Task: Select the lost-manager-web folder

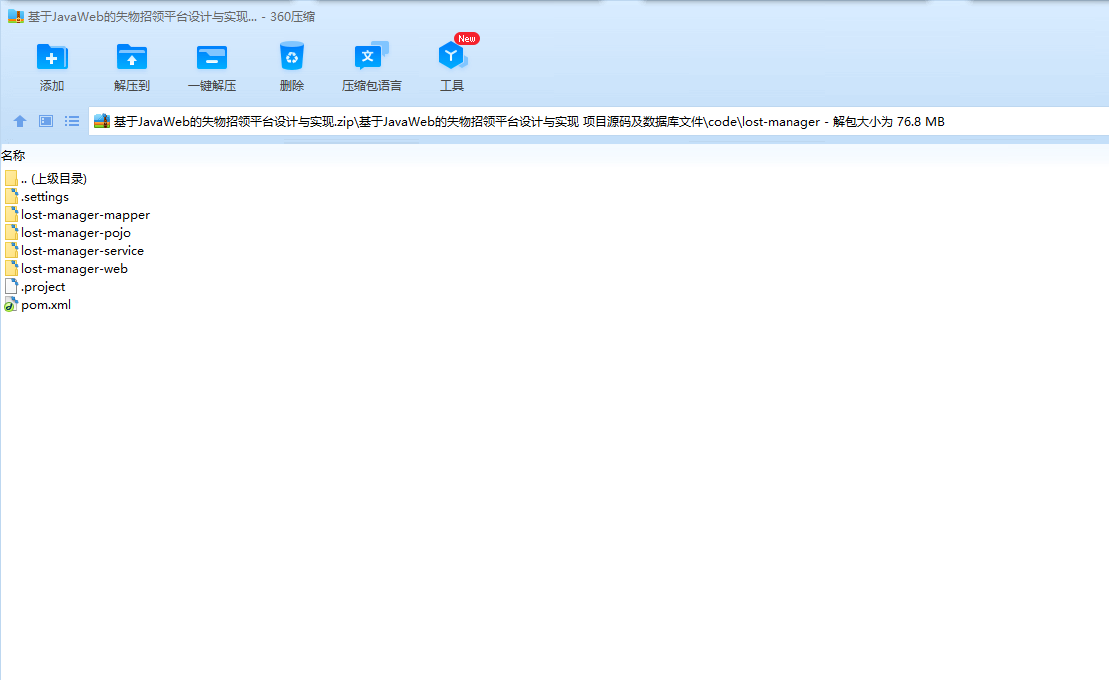Action: tap(66, 269)
